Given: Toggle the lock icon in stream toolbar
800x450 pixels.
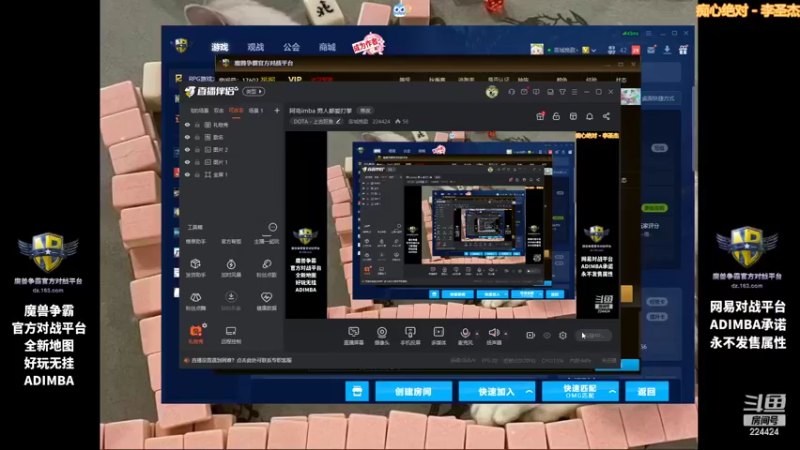Looking at the screenshot, I should [556, 116].
